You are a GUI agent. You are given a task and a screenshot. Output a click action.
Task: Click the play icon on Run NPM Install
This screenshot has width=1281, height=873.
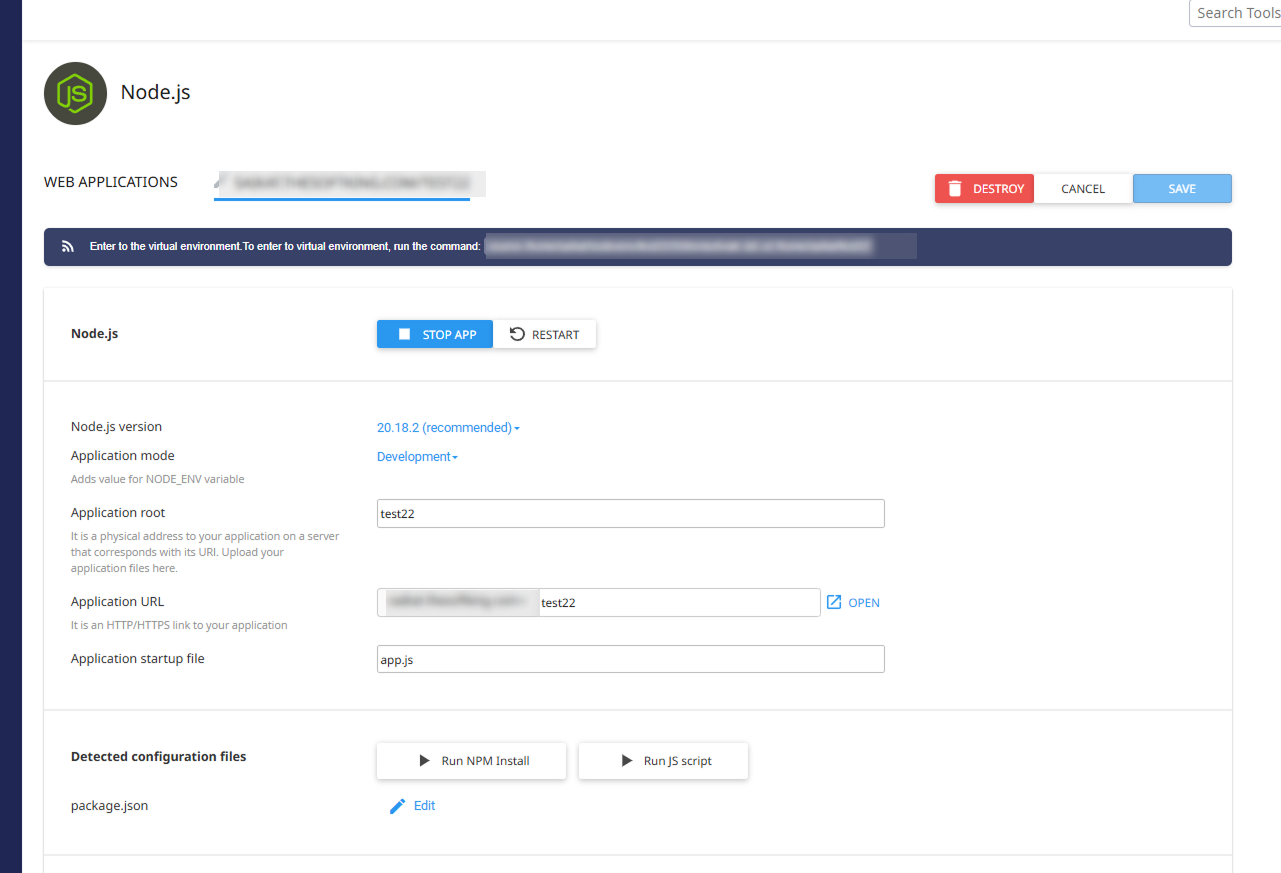[425, 761]
